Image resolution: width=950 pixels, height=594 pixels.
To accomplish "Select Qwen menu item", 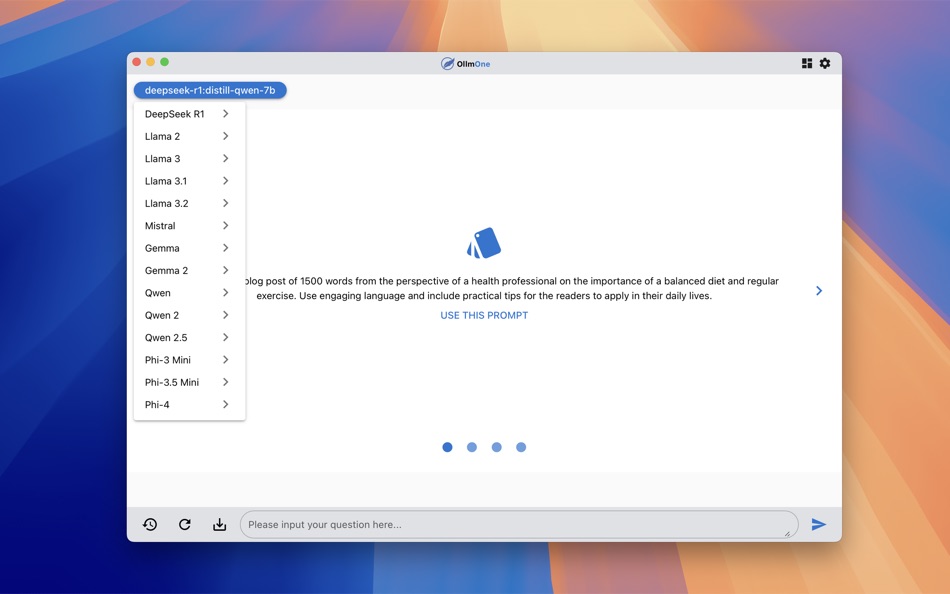I will [x=189, y=293].
